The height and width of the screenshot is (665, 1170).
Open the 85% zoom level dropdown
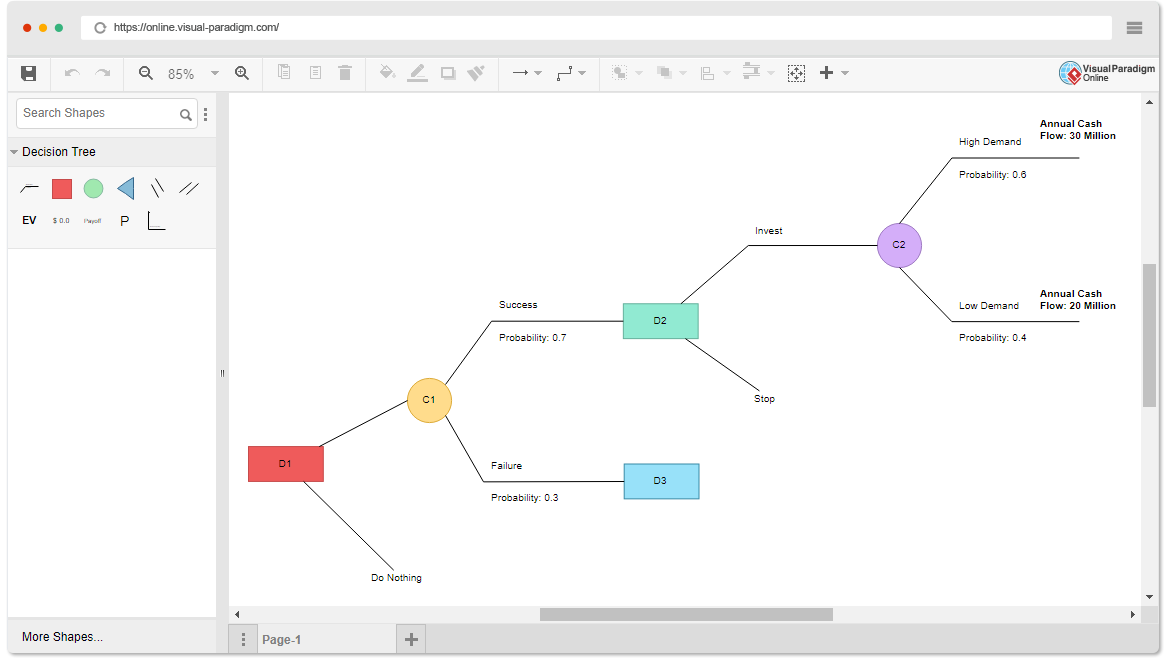point(215,73)
